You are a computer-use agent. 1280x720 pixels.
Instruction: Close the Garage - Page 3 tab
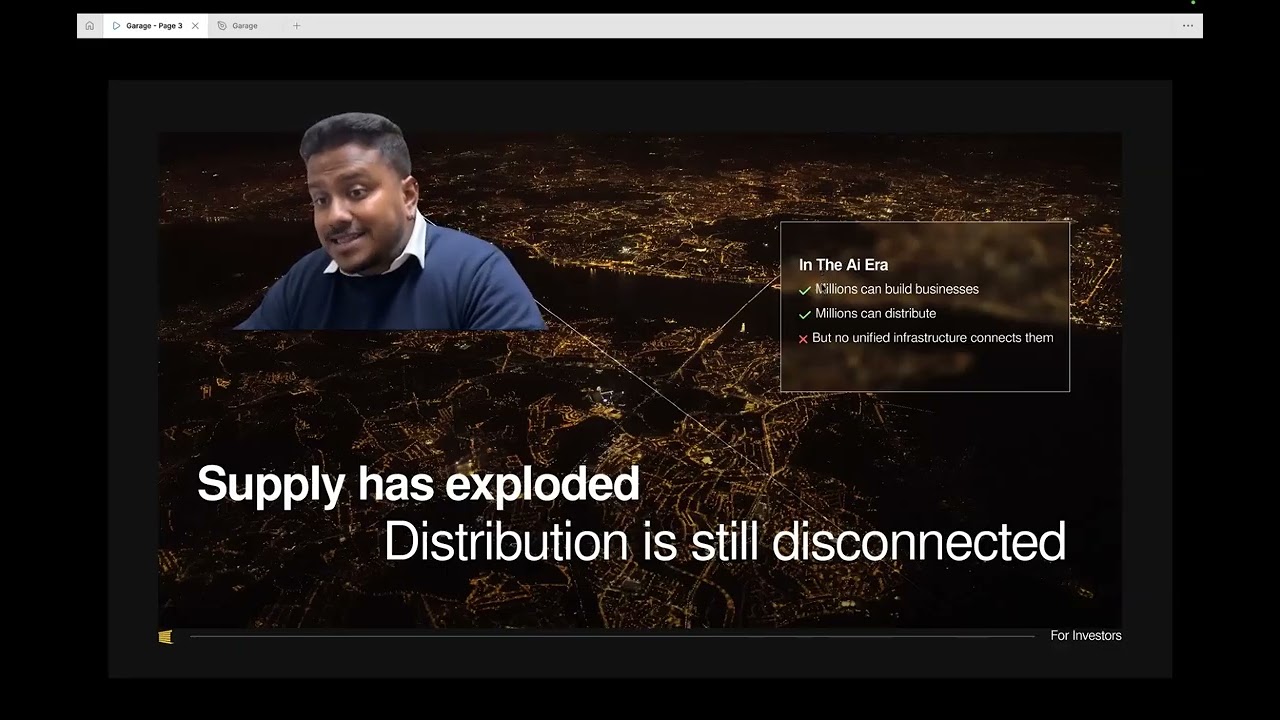(195, 26)
